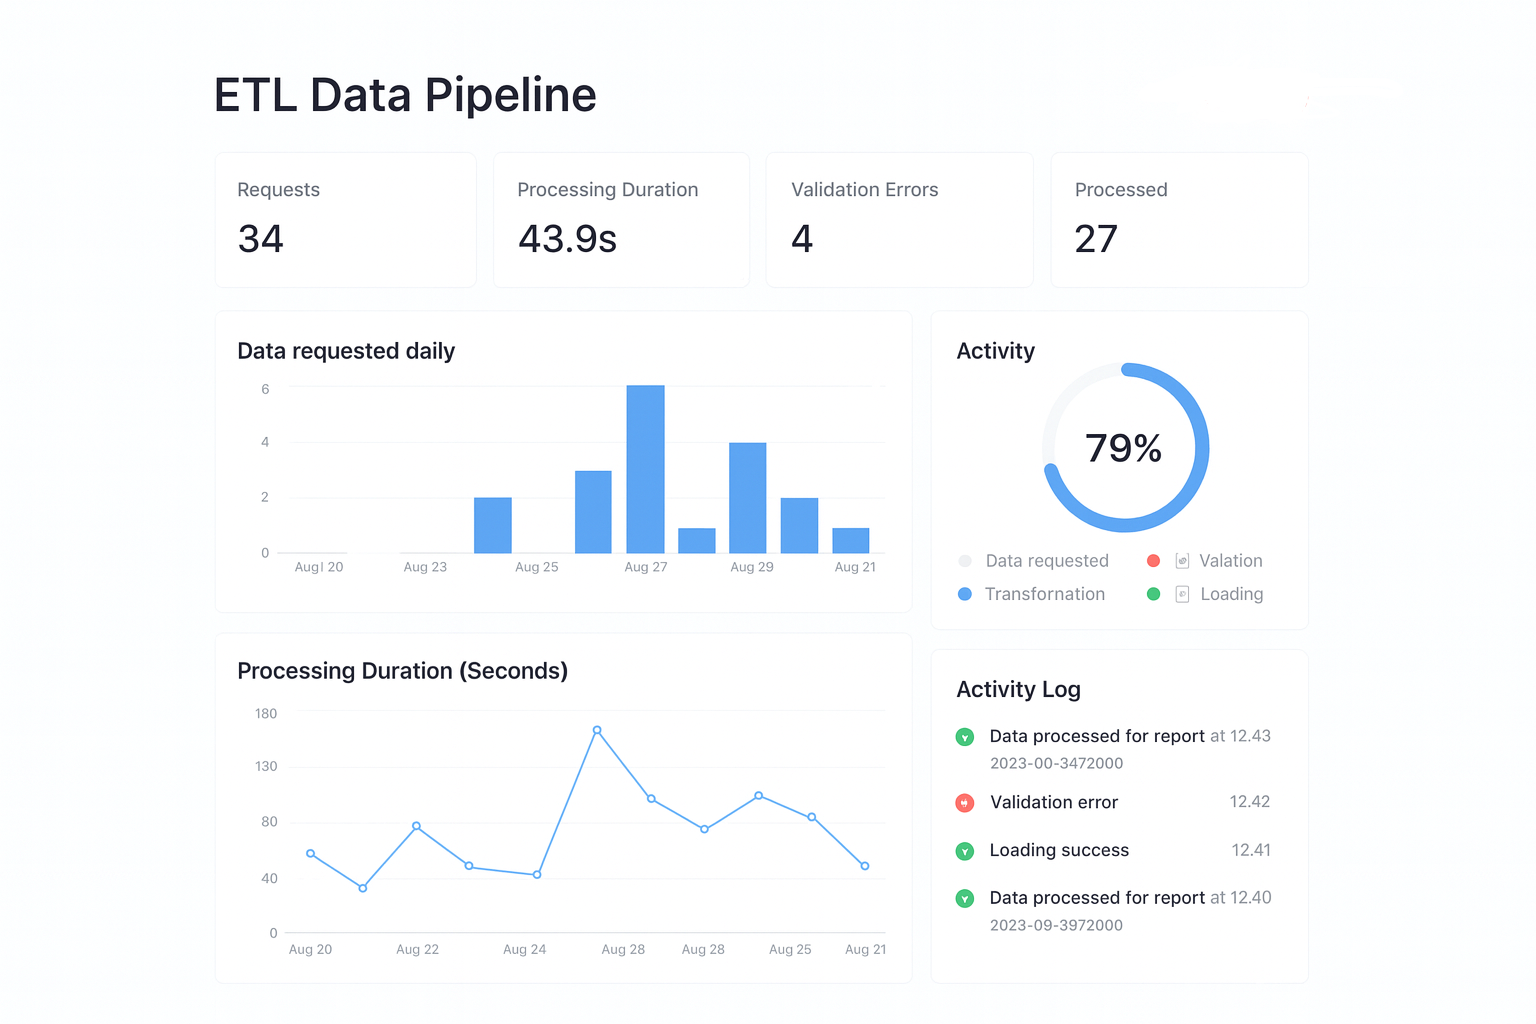This screenshot has height=1024, width=1536.
Task: Click the red Validation error status icon
Action: pos(965,802)
